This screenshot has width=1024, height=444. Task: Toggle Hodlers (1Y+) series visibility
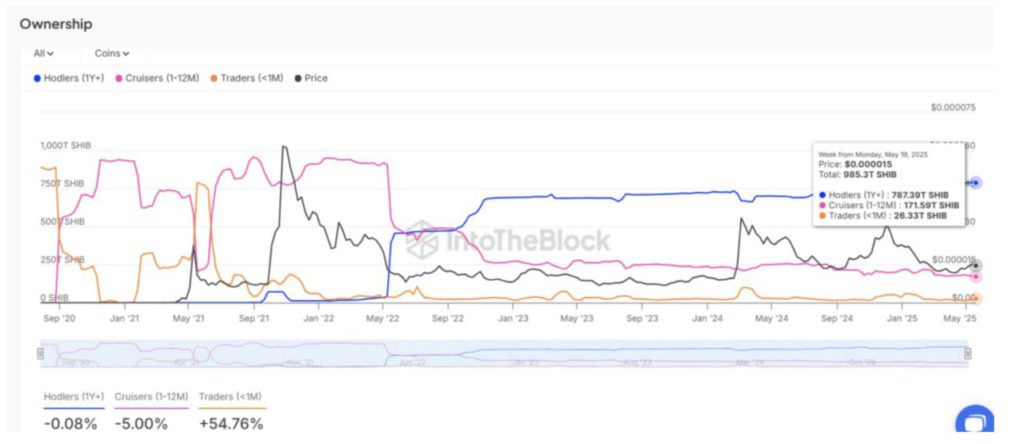tap(76, 78)
